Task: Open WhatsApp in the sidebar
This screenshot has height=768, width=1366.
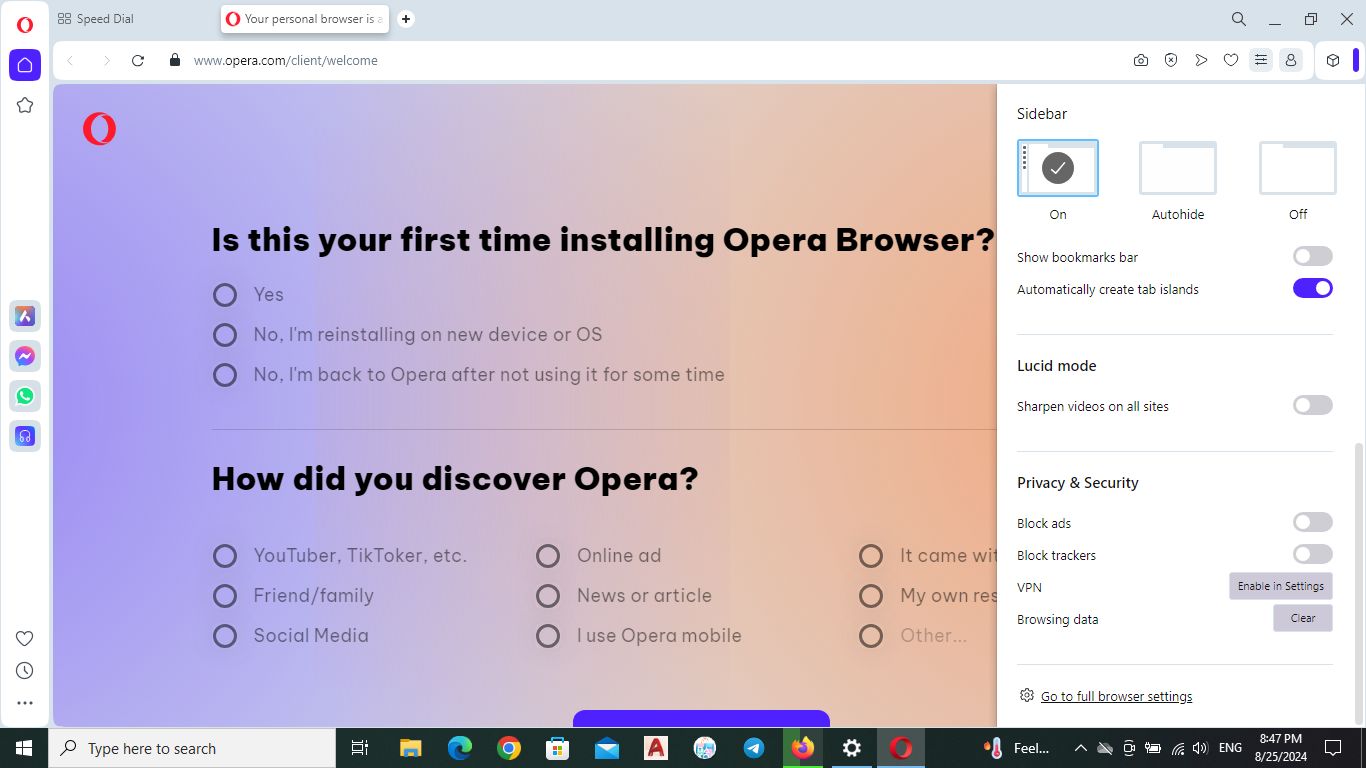Action: click(25, 396)
